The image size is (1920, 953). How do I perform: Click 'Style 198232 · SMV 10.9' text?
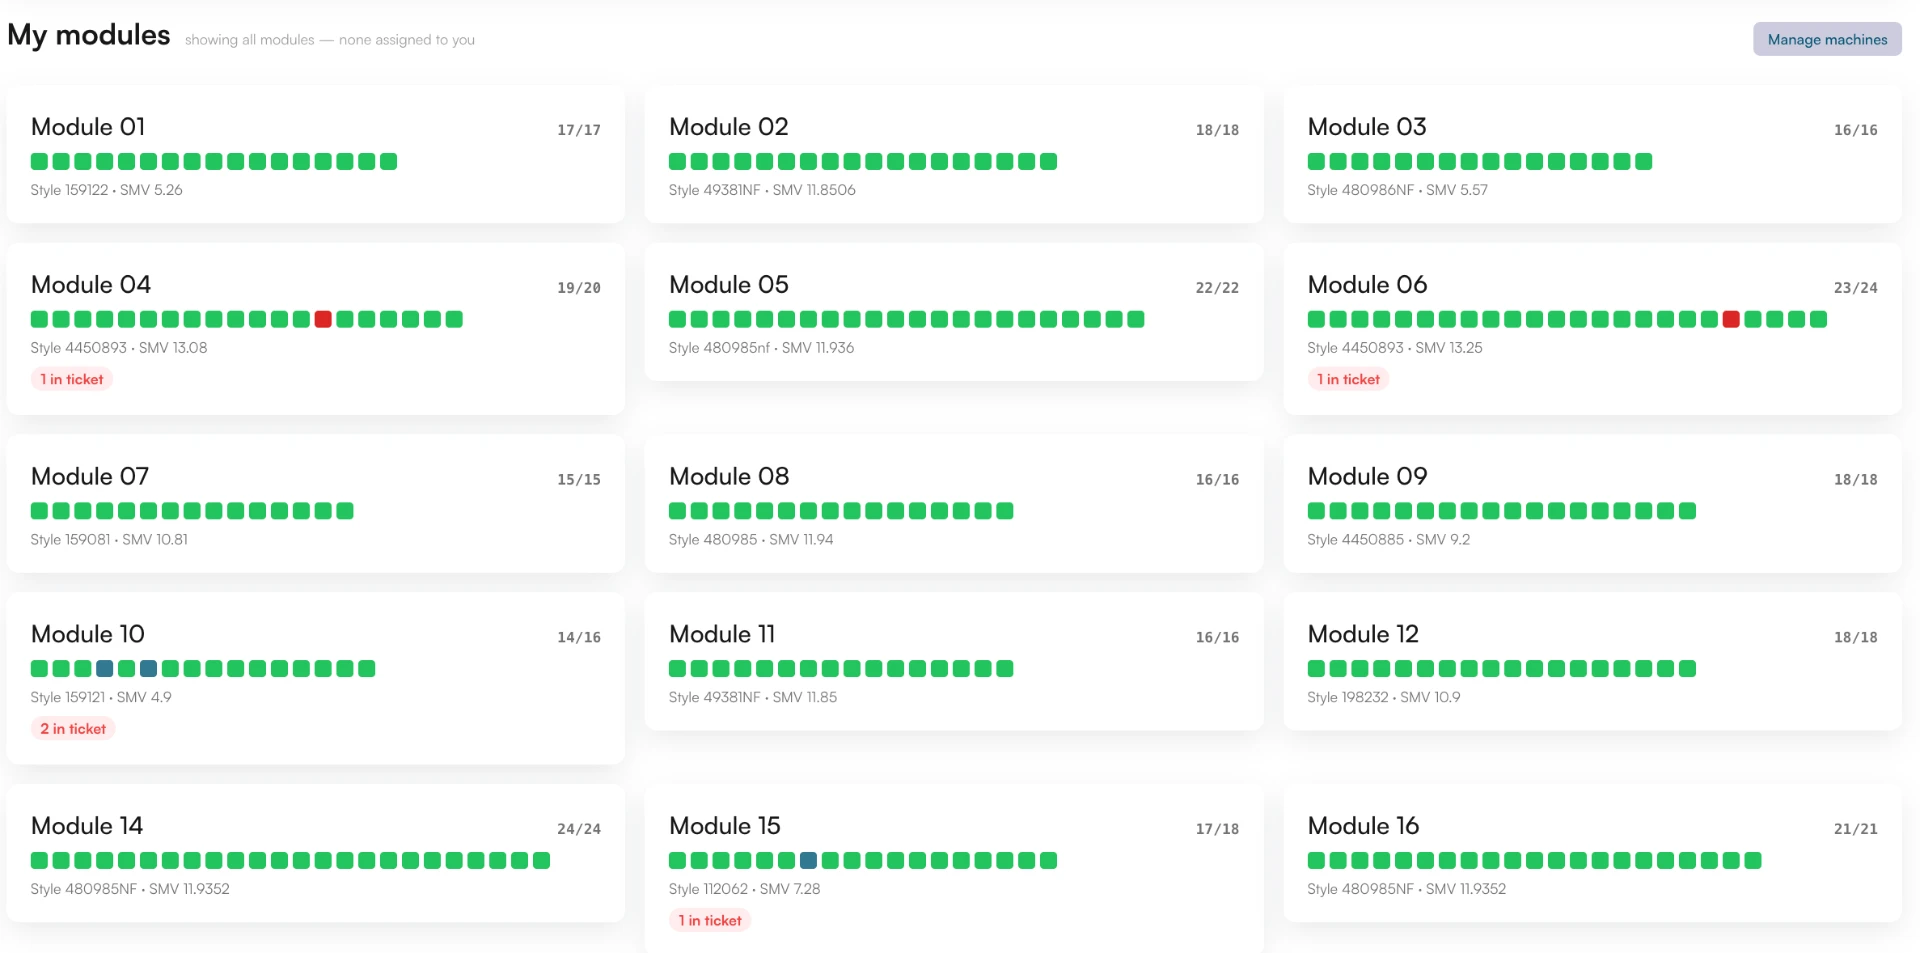(x=1383, y=698)
